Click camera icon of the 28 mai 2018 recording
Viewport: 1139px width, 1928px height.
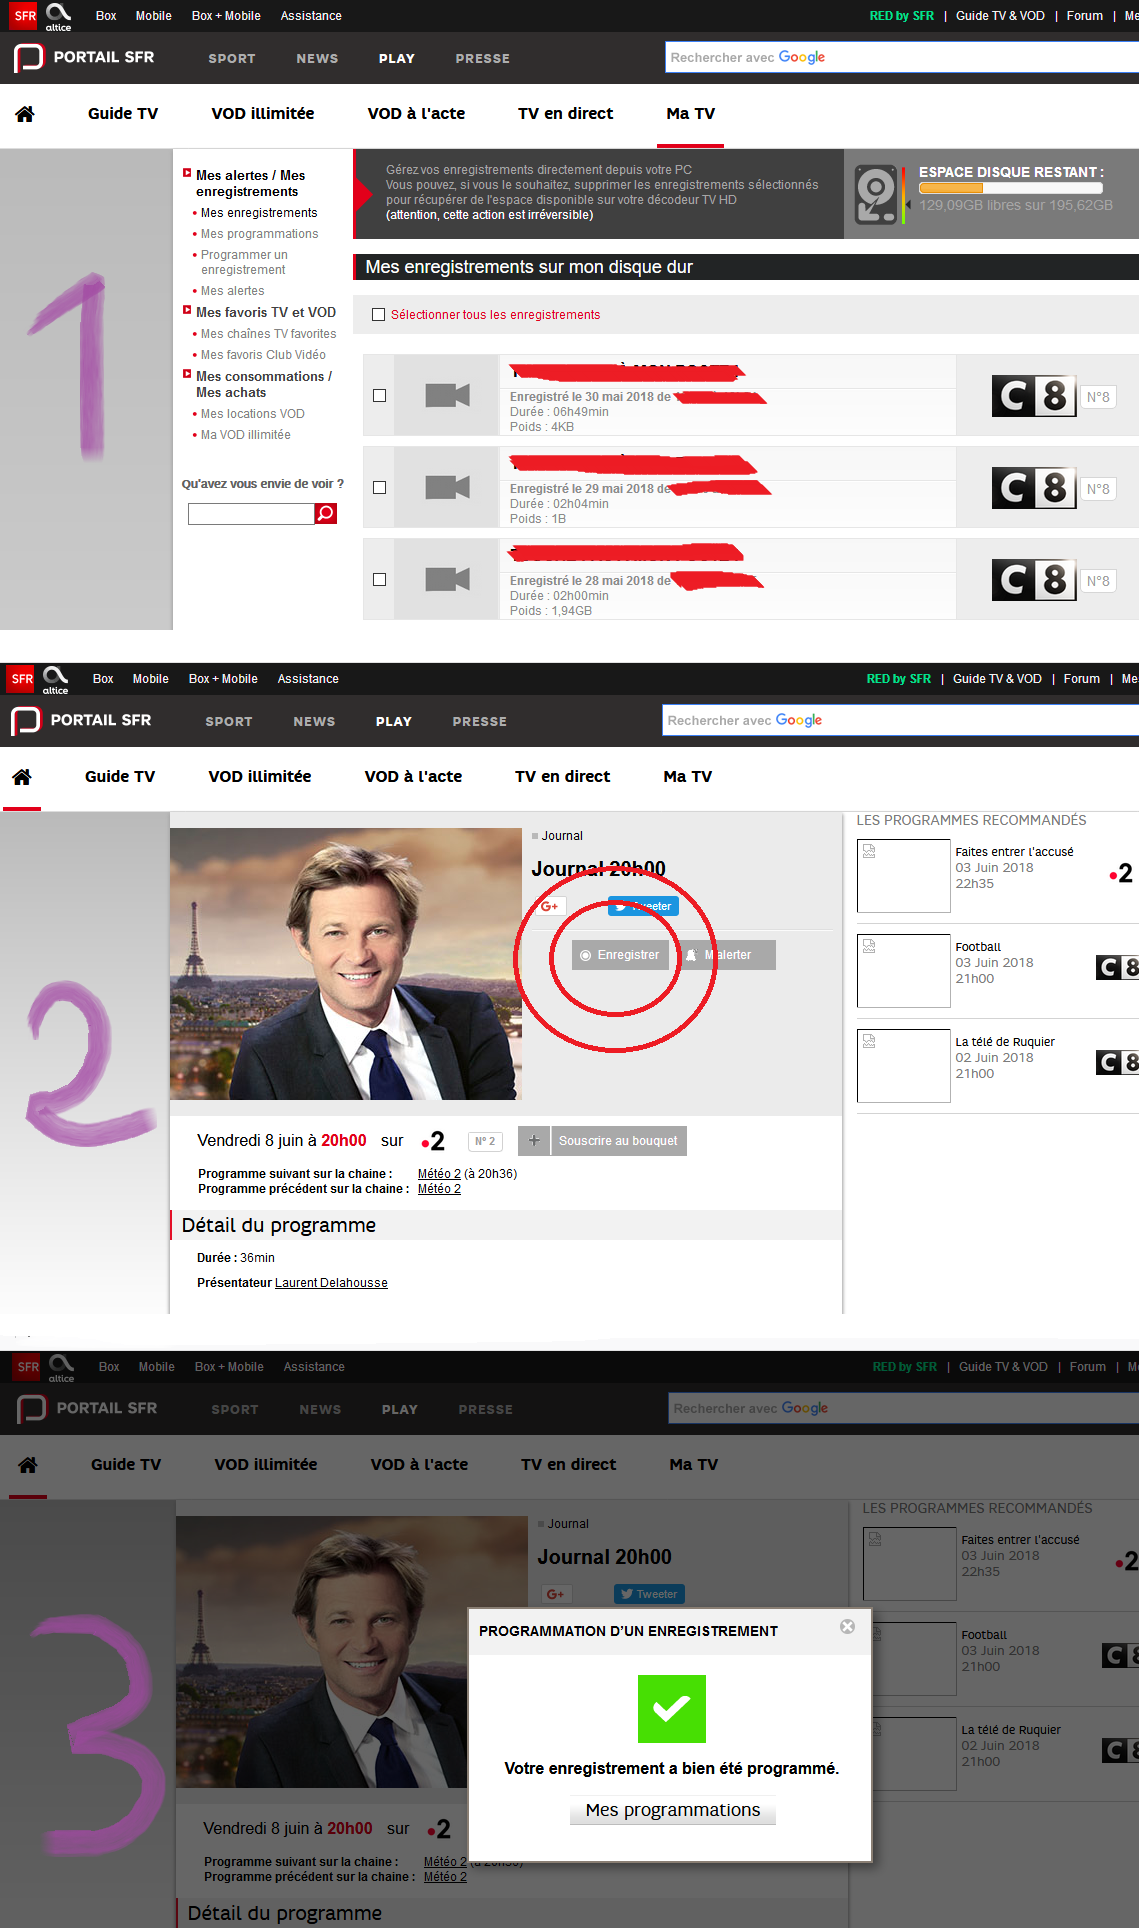(447, 580)
